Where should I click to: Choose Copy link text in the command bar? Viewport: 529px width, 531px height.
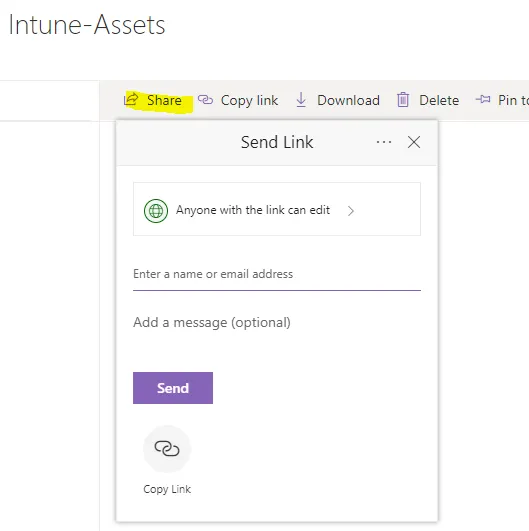pyautogui.click(x=249, y=101)
